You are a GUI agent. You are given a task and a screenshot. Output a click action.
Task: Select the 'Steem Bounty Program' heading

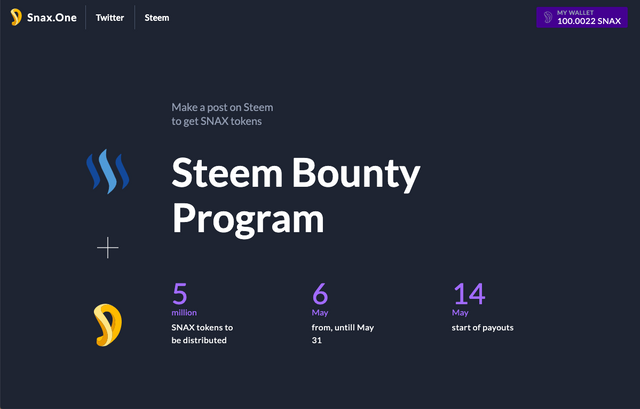pos(296,196)
